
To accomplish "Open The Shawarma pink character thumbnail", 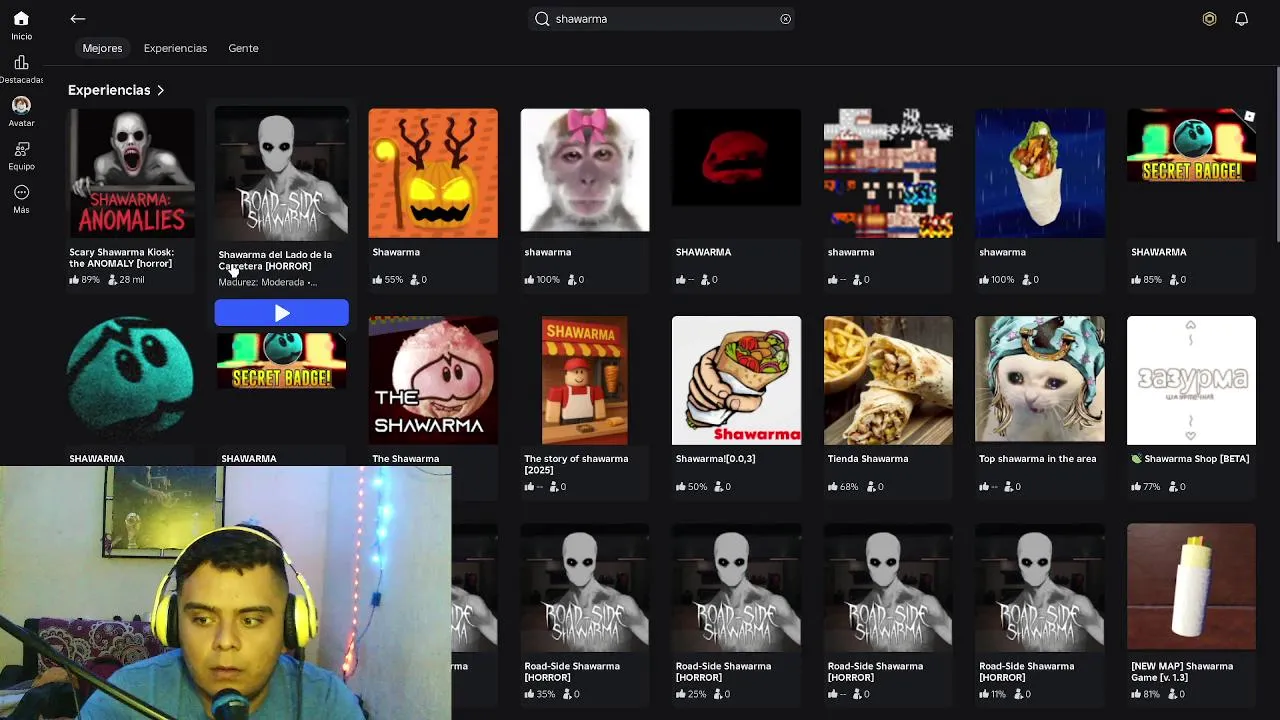I will 433,380.
